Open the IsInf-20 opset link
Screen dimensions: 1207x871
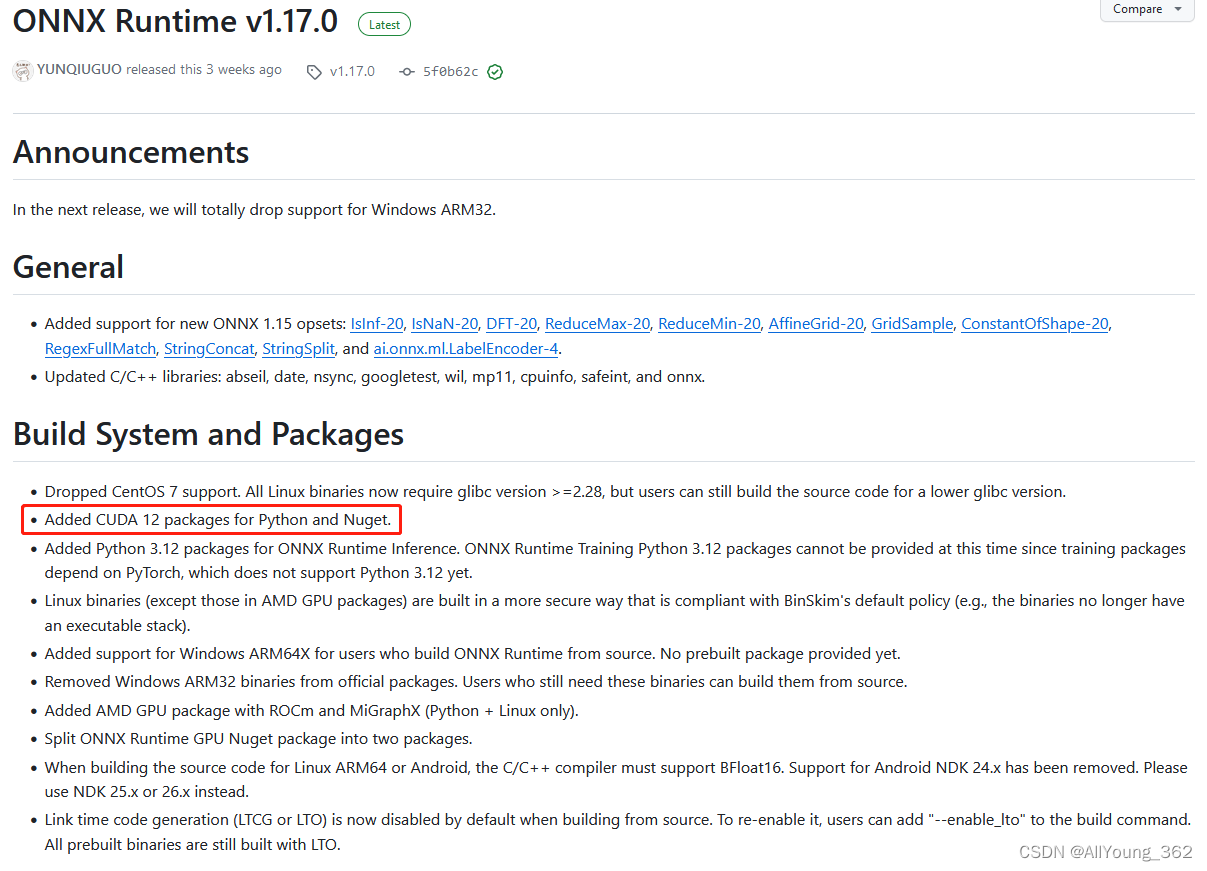click(x=376, y=323)
